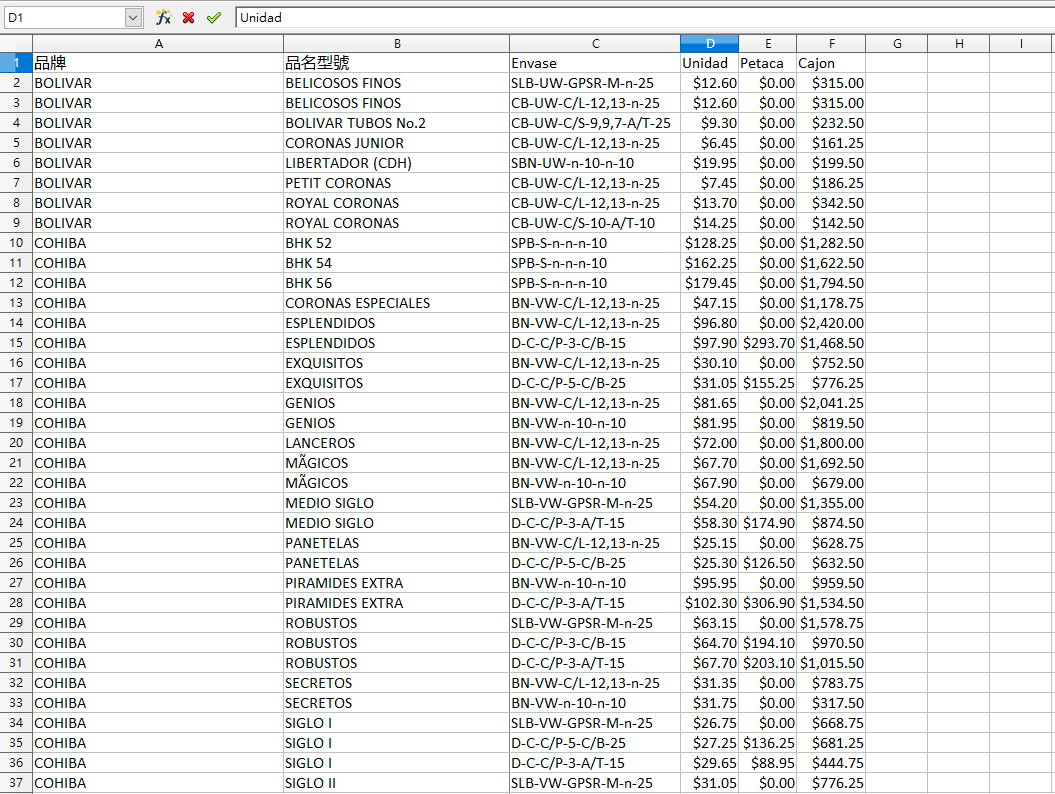Click the formula input line showing Unidad
The height and width of the screenshot is (794, 1055).
point(645,17)
